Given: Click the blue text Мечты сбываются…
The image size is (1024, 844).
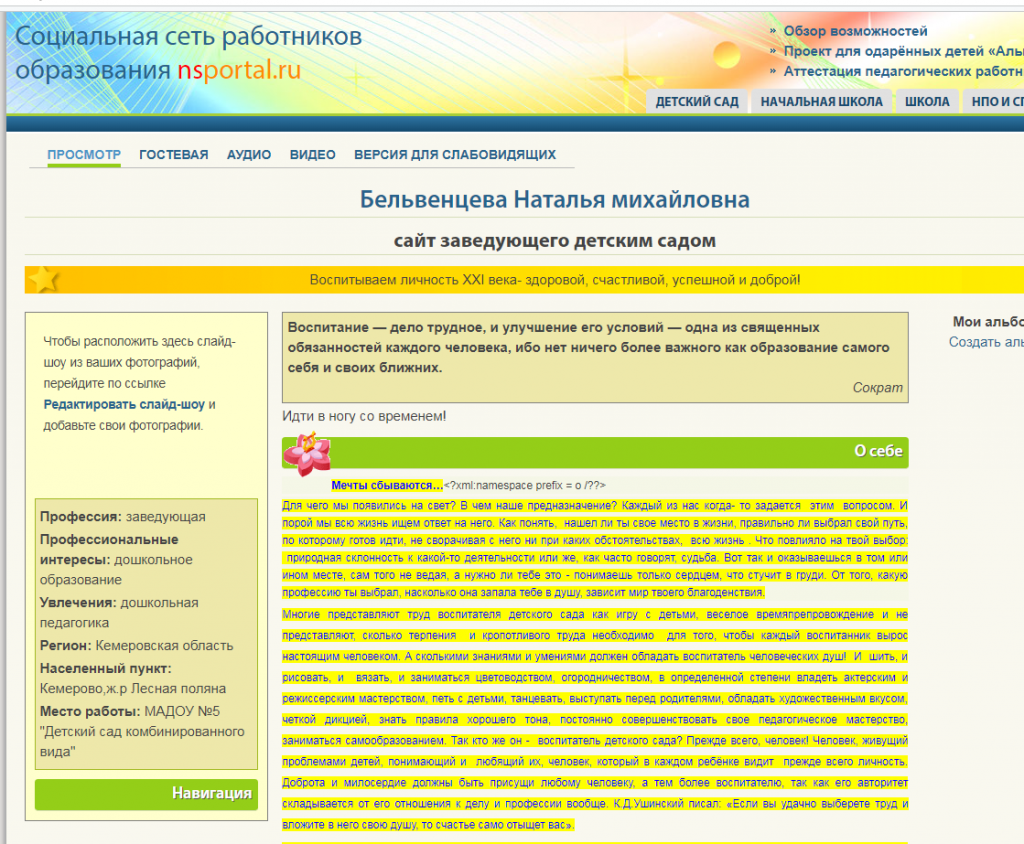Looking at the screenshot, I should click(387, 485).
